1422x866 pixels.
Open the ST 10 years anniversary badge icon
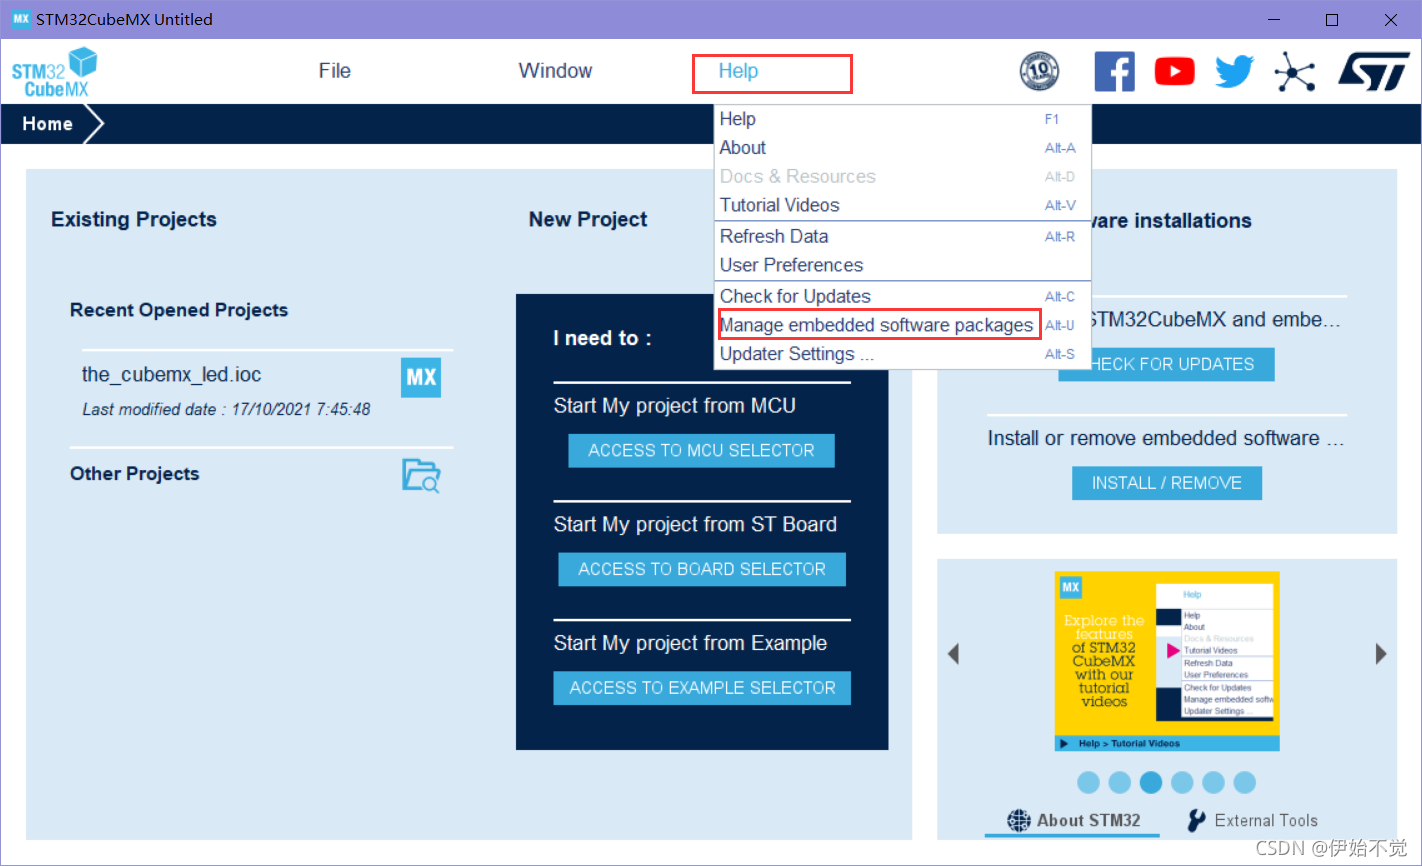coord(1039,71)
